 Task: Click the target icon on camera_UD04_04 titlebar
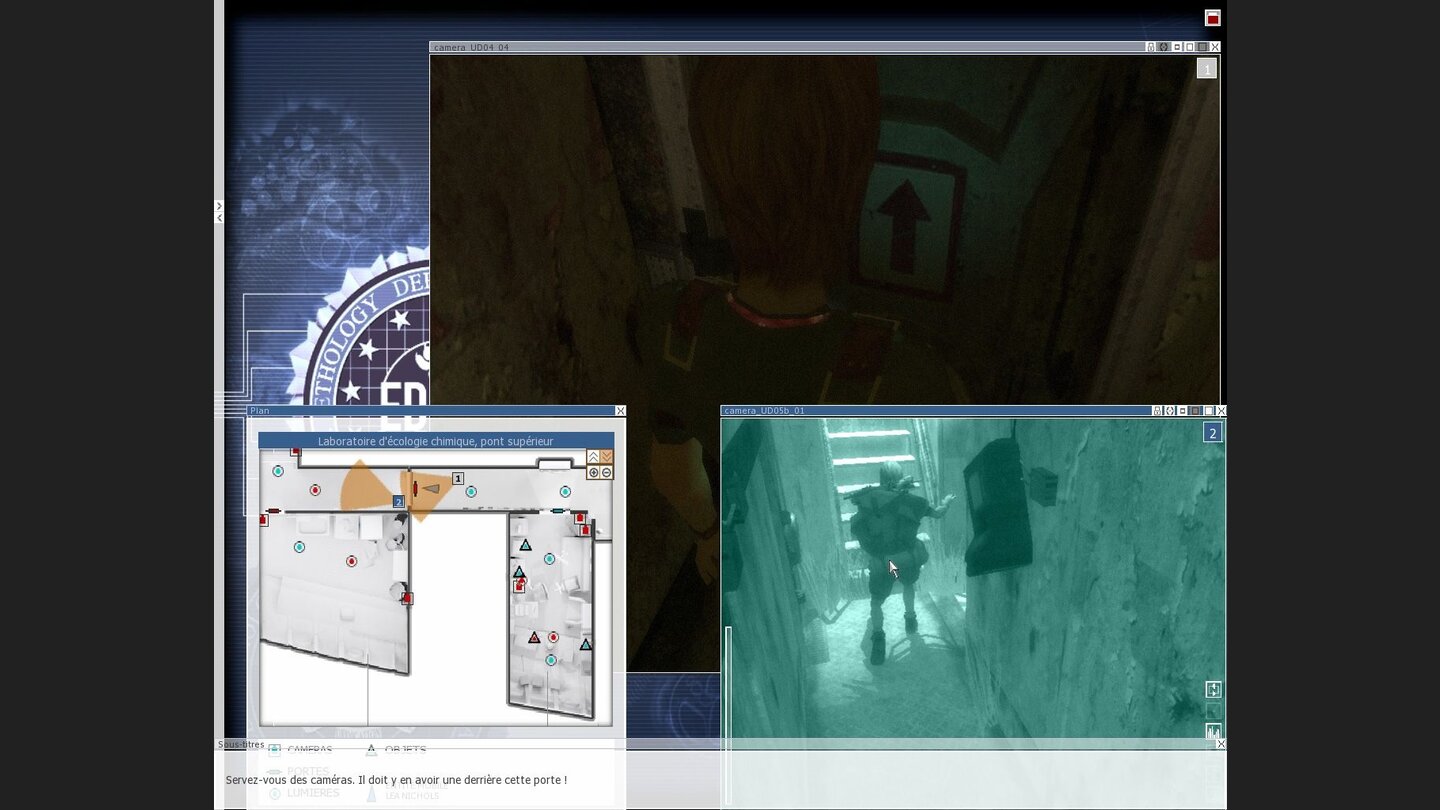pos(1164,47)
